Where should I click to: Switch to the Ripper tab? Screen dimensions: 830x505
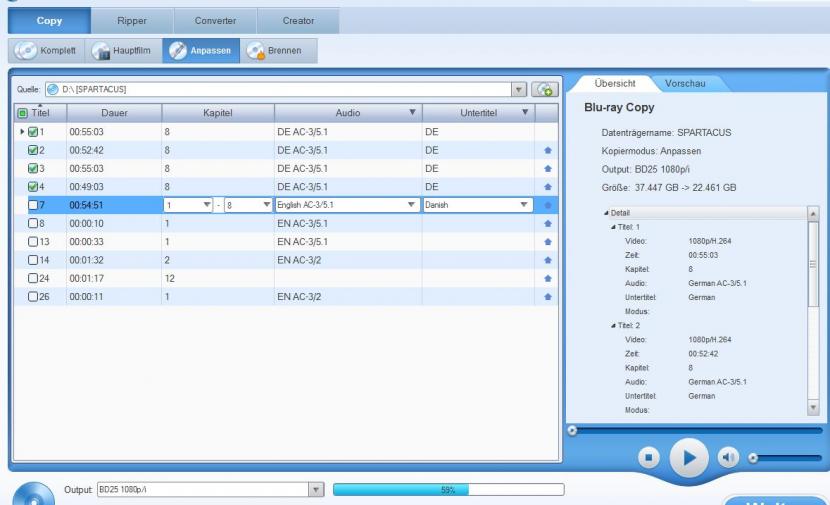pyautogui.click(x=132, y=20)
